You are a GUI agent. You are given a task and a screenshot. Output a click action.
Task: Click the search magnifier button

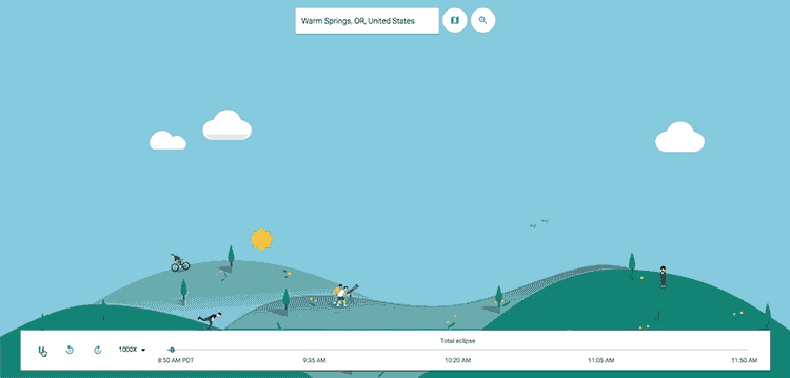(483, 20)
